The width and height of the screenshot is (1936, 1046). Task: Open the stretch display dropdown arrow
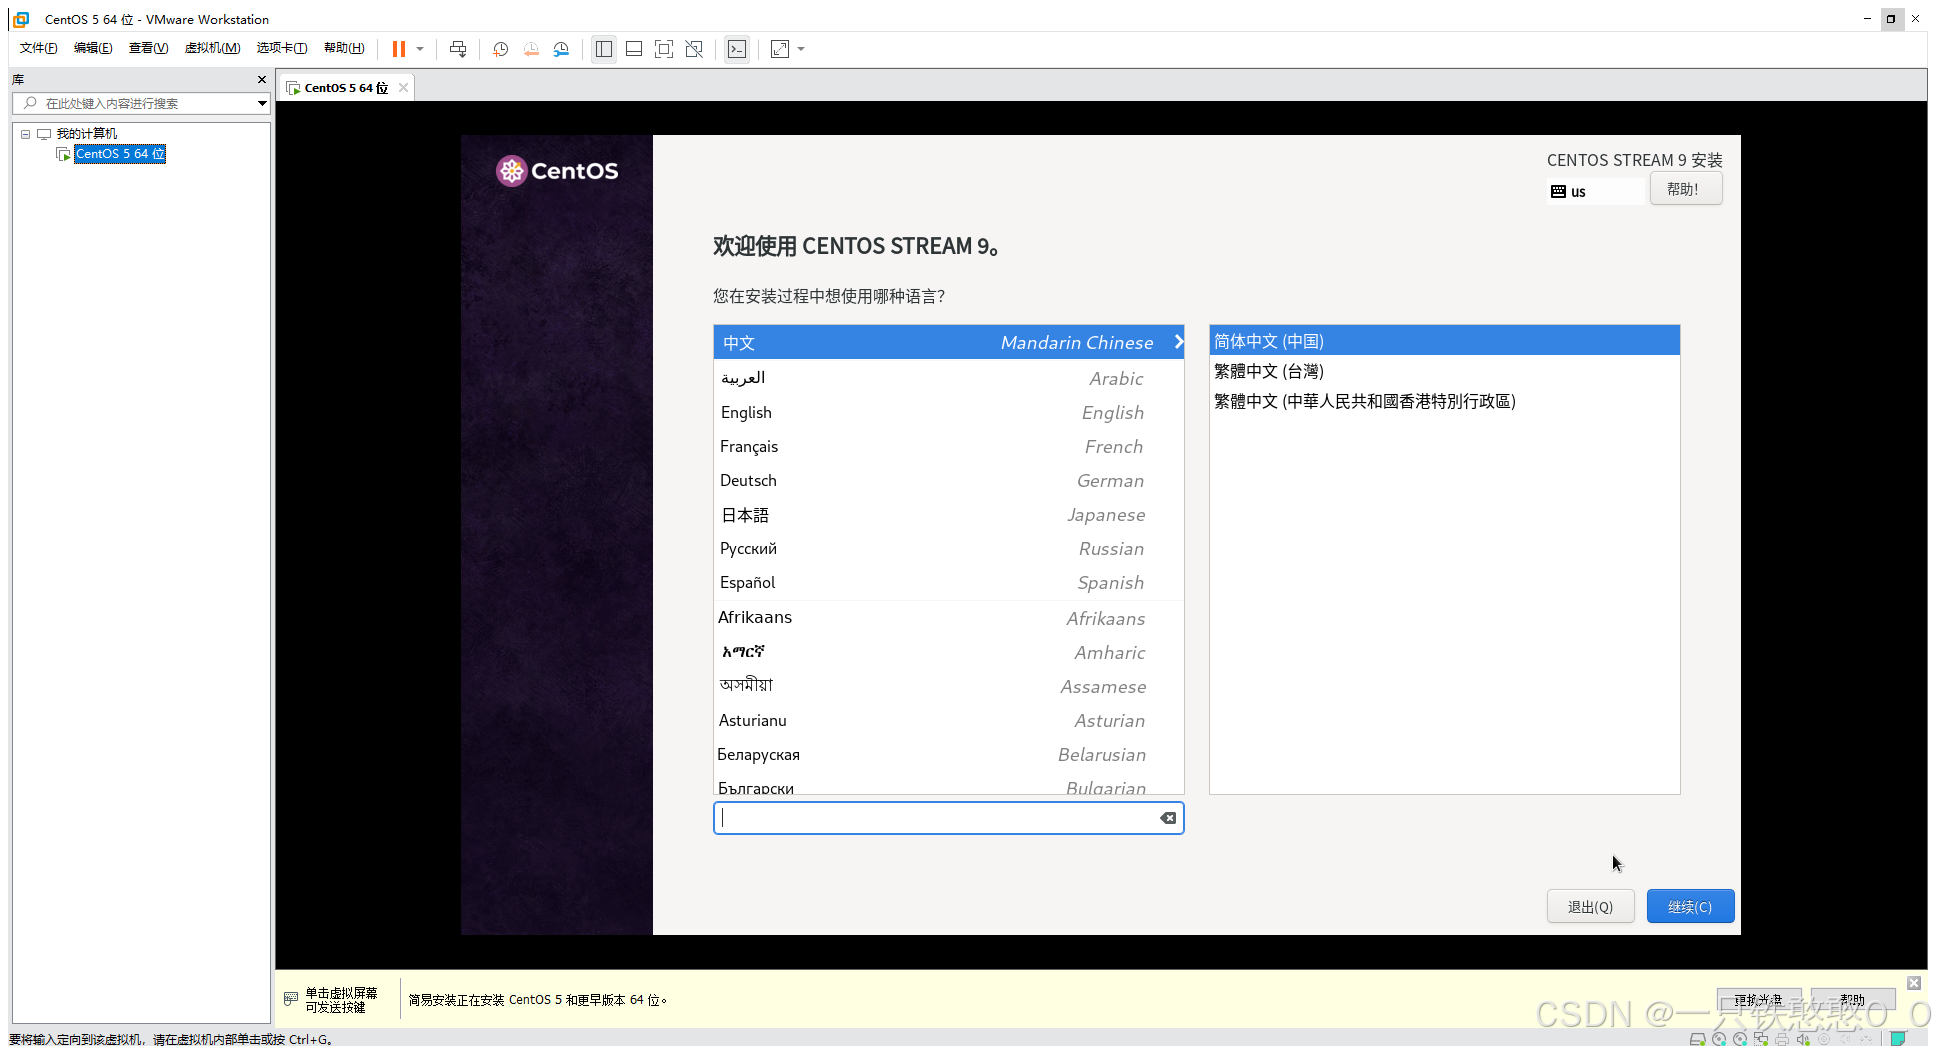click(x=801, y=49)
